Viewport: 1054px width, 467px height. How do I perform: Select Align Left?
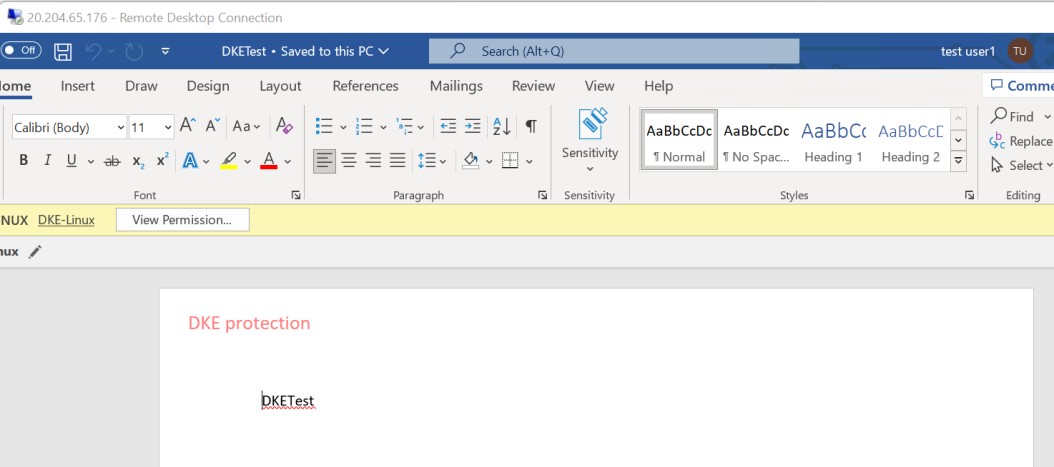[325, 161]
